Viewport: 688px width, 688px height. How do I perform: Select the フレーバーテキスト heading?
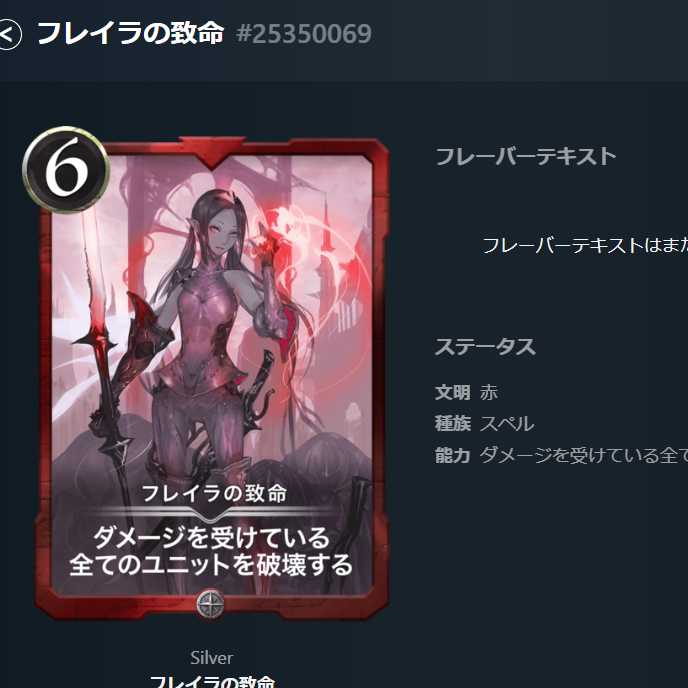pyautogui.click(x=526, y=157)
